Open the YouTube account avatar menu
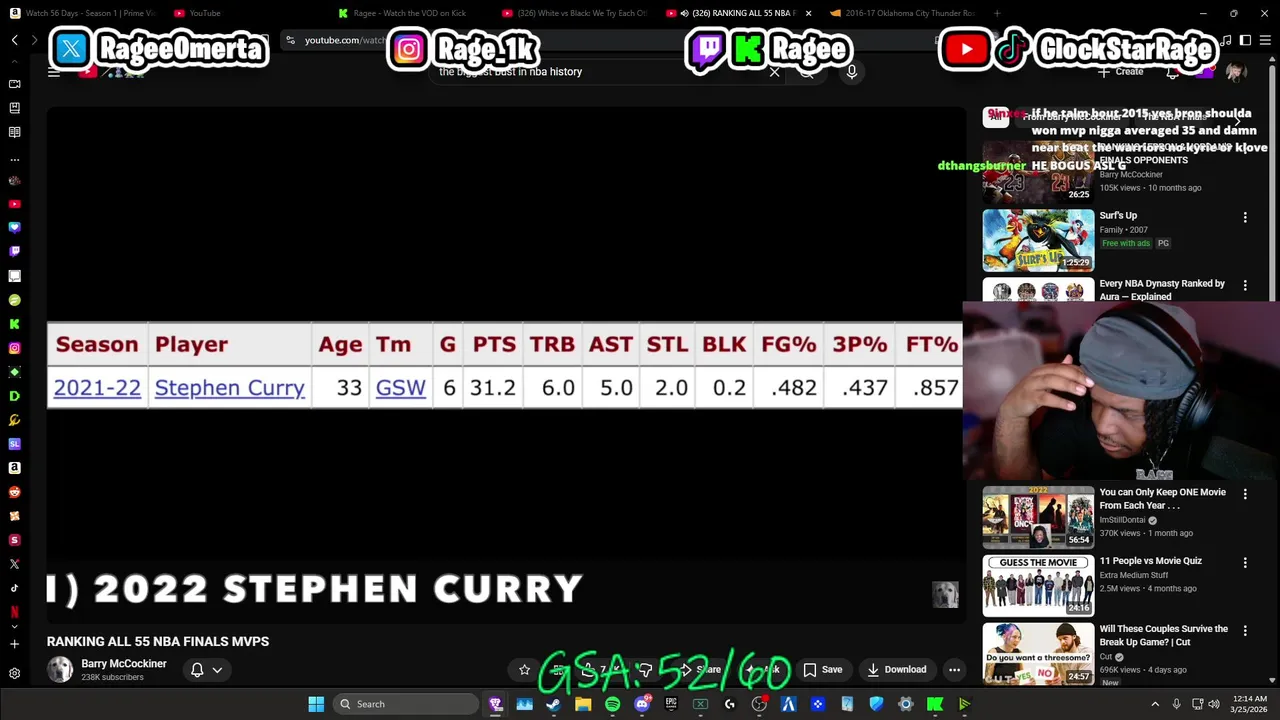The height and width of the screenshot is (720, 1280). point(1236,72)
